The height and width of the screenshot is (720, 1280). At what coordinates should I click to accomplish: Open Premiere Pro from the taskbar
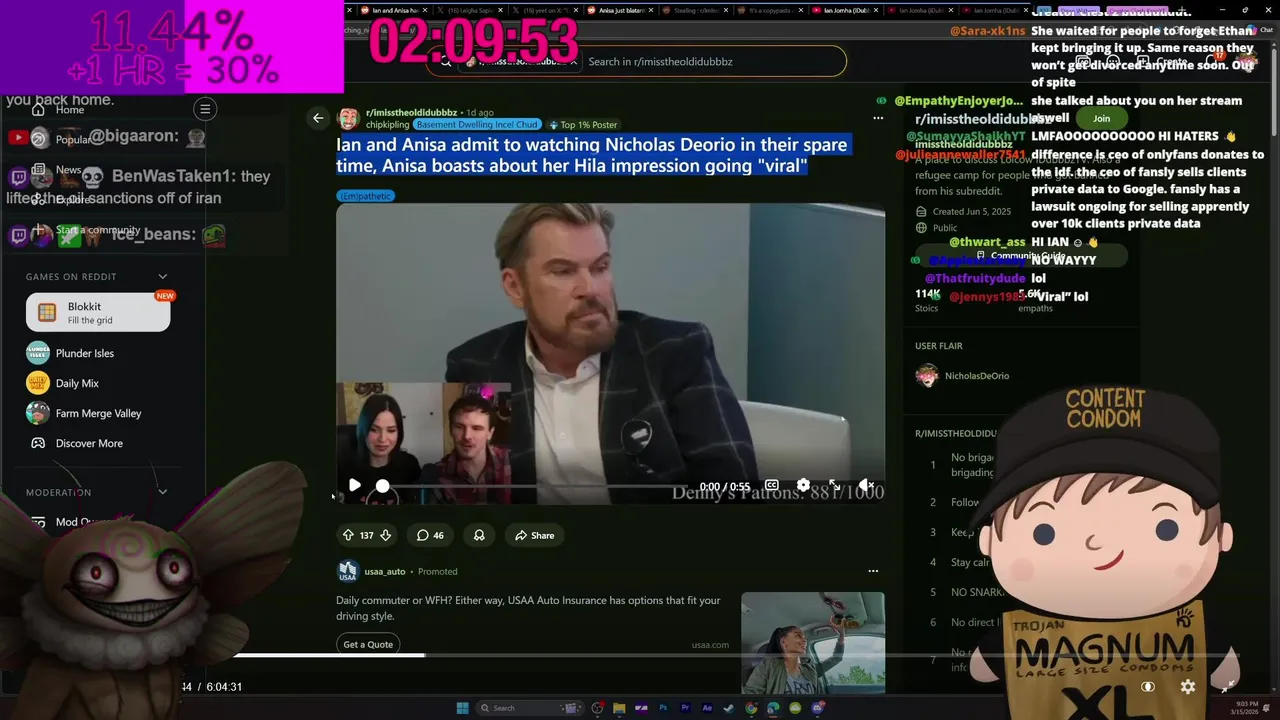(x=686, y=708)
